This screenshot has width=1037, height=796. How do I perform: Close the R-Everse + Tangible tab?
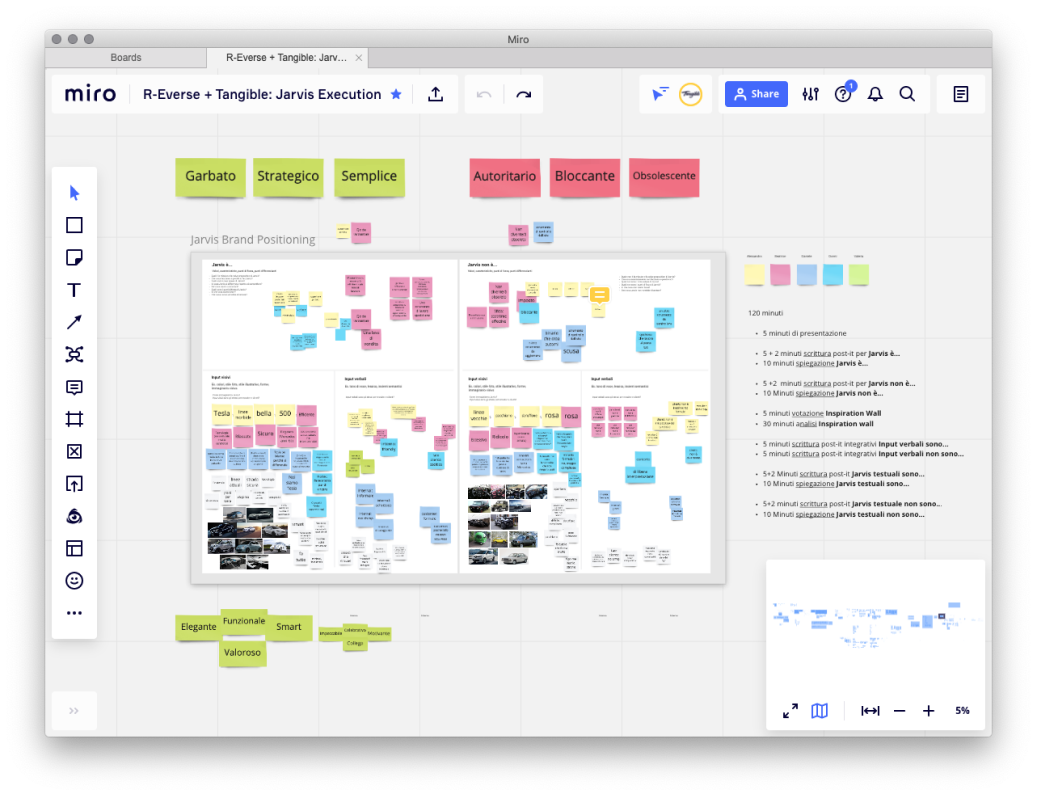coord(360,58)
